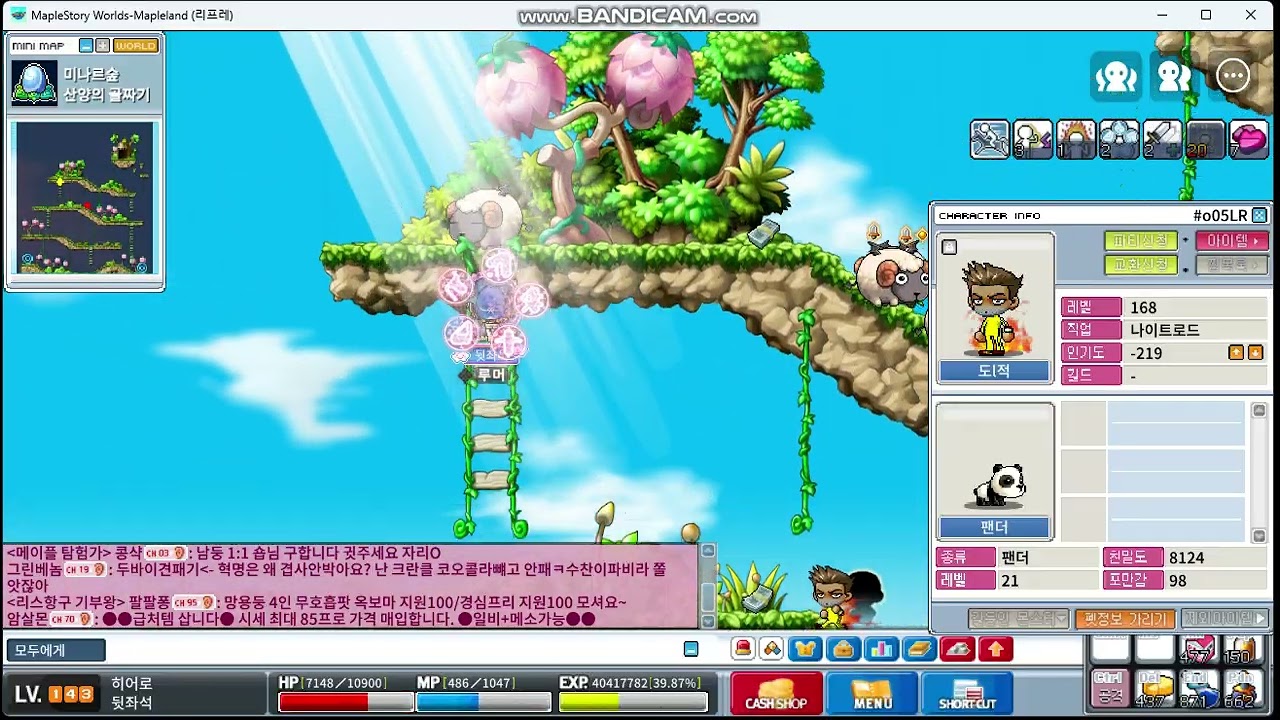Click the 교환신청 trade request button
This screenshot has width=1280, height=720.
[x=1140, y=265]
